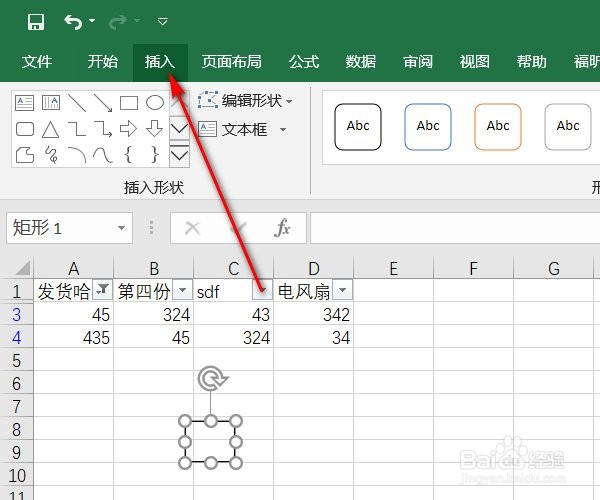Click the Redo arrow icon

click(x=117, y=22)
